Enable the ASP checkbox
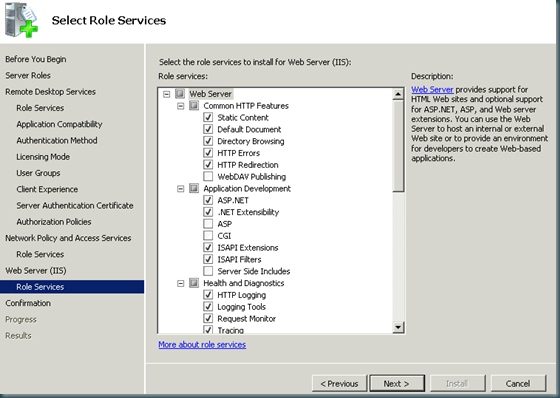This screenshot has width=560, height=398. pos(208,224)
